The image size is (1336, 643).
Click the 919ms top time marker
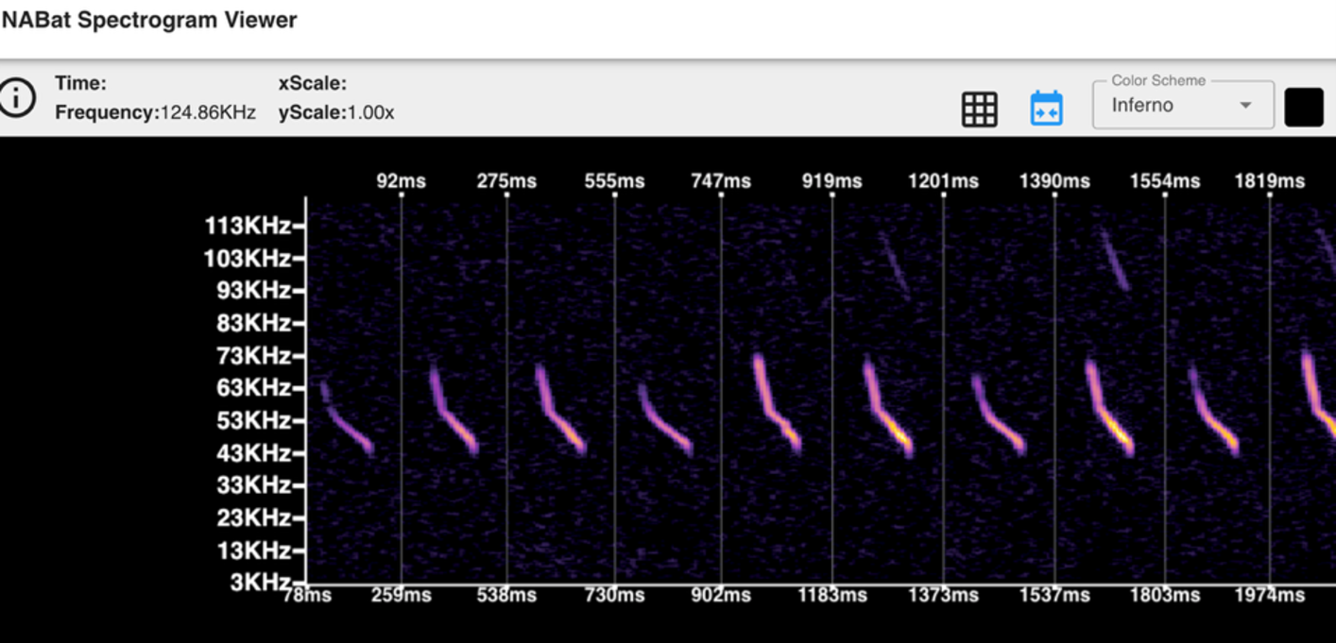click(x=832, y=181)
